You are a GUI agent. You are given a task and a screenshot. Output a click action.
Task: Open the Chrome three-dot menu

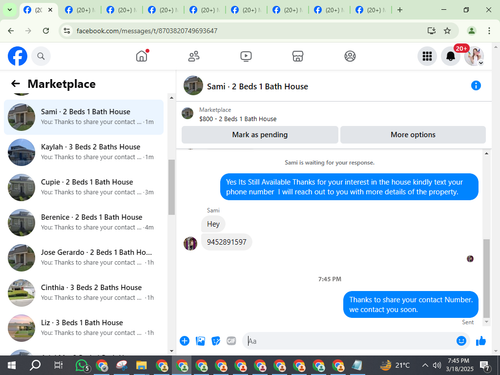[489, 31]
